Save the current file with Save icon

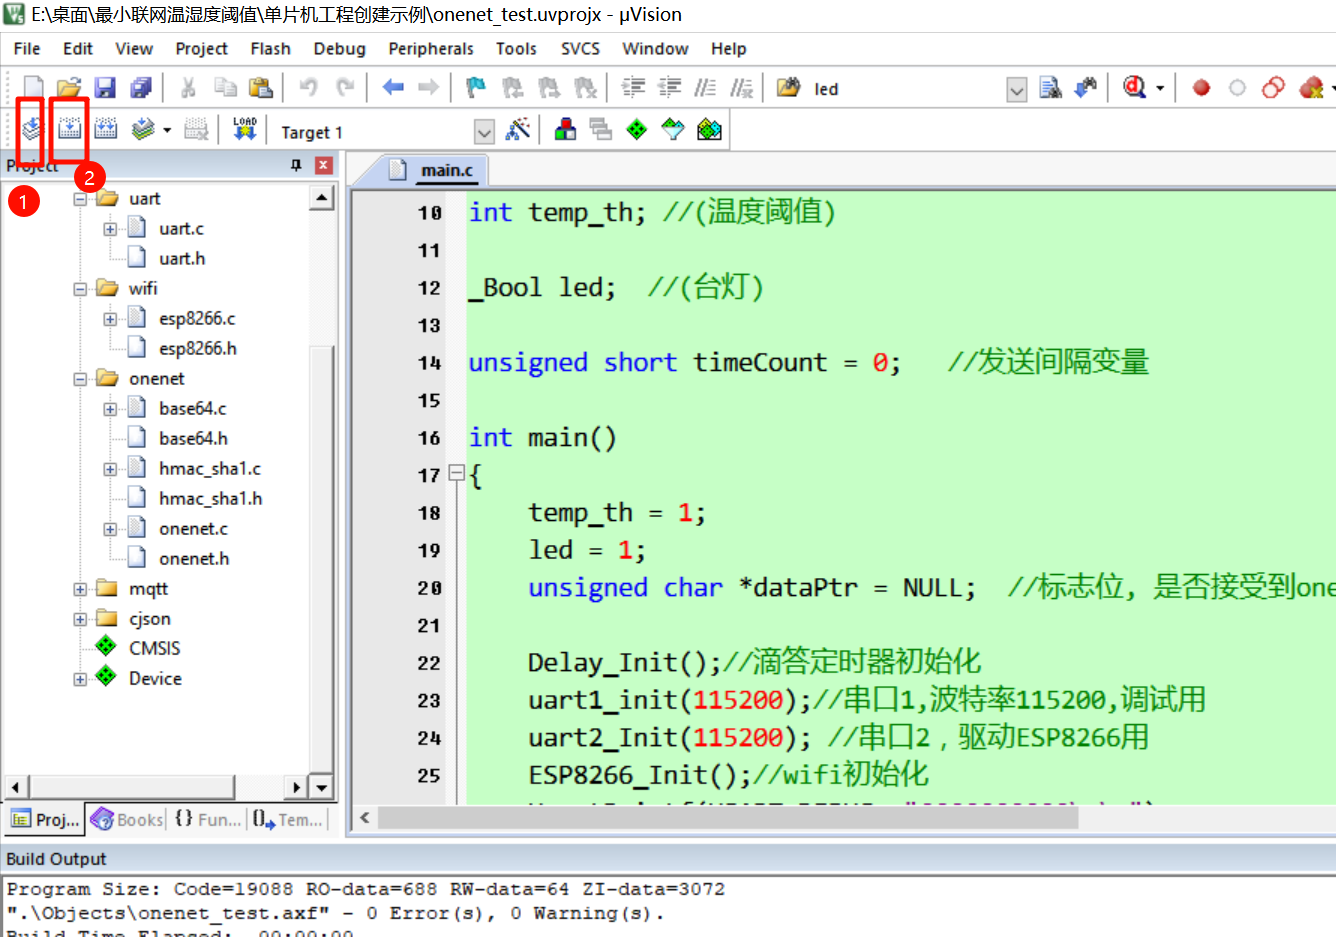point(105,88)
